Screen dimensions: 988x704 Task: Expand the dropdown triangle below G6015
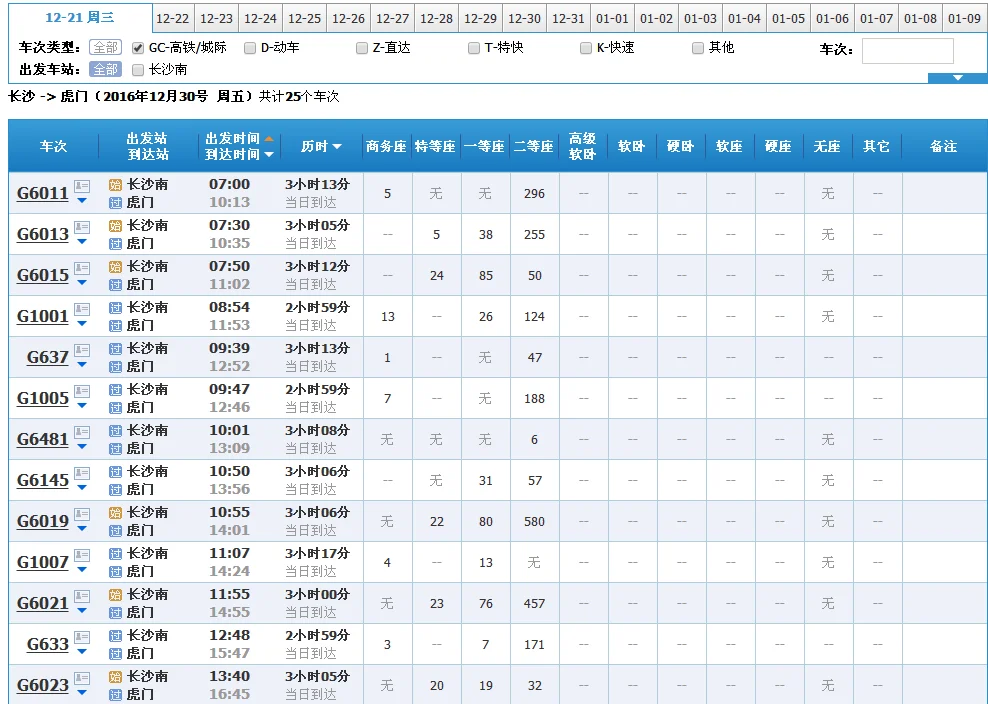pyautogui.click(x=82, y=282)
